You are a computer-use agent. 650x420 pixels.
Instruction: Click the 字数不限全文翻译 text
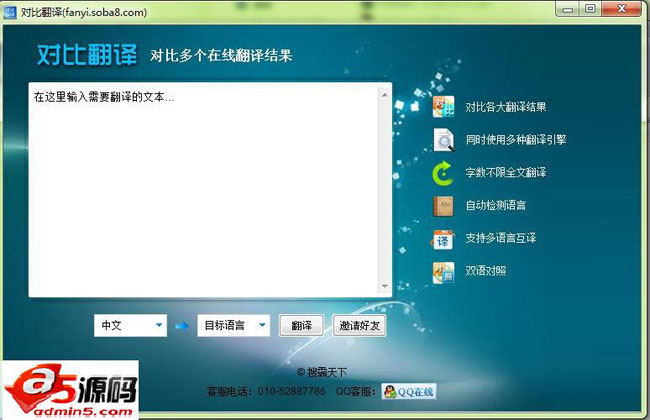pos(505,172)
